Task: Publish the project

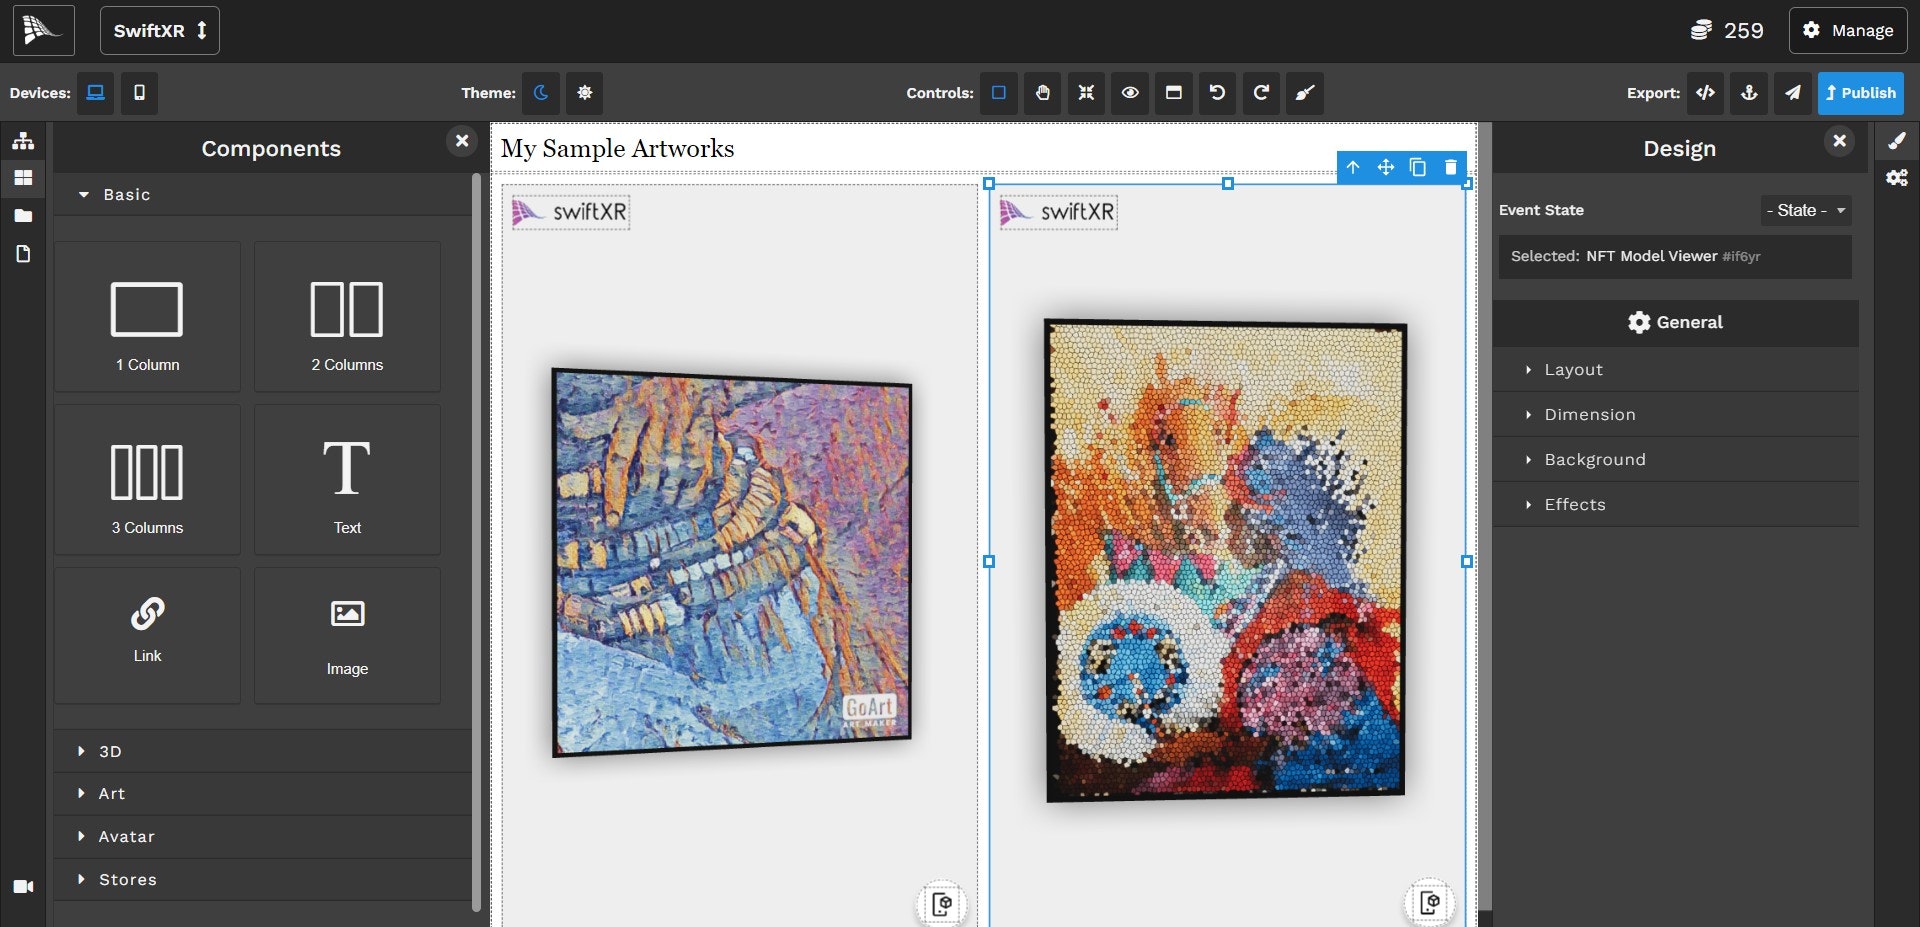Action: 1861,93
